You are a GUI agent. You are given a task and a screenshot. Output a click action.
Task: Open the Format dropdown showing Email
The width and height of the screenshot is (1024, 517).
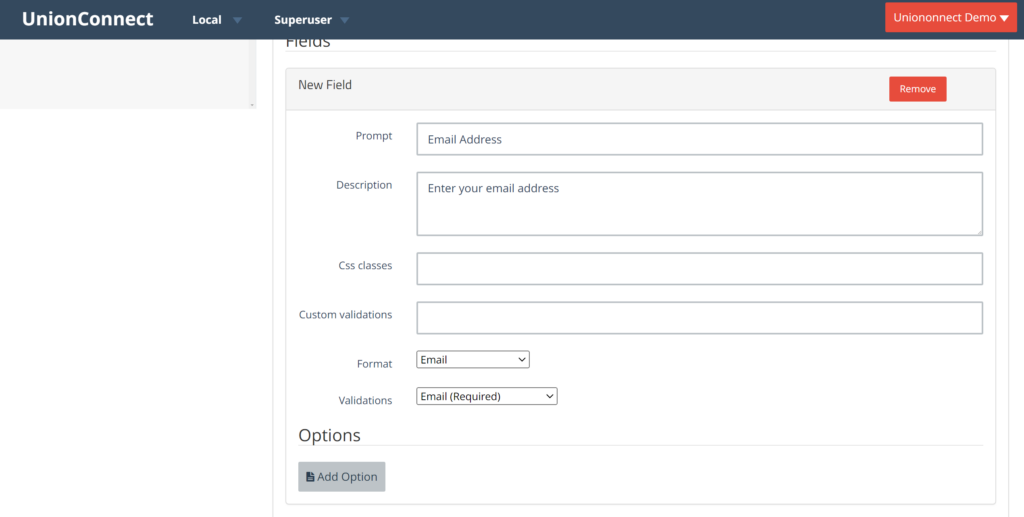(x=473, y=360)
